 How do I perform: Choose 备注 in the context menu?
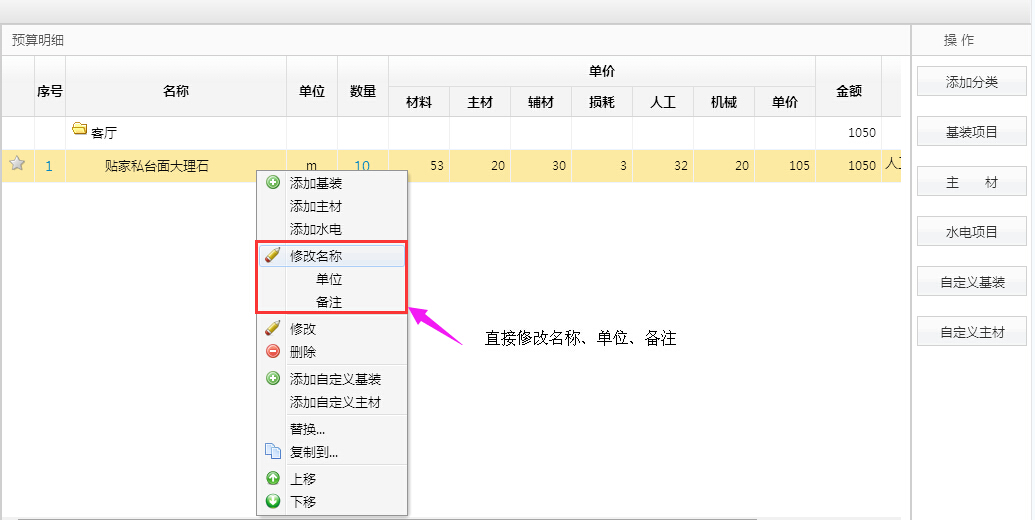click(x=329, y=302)
